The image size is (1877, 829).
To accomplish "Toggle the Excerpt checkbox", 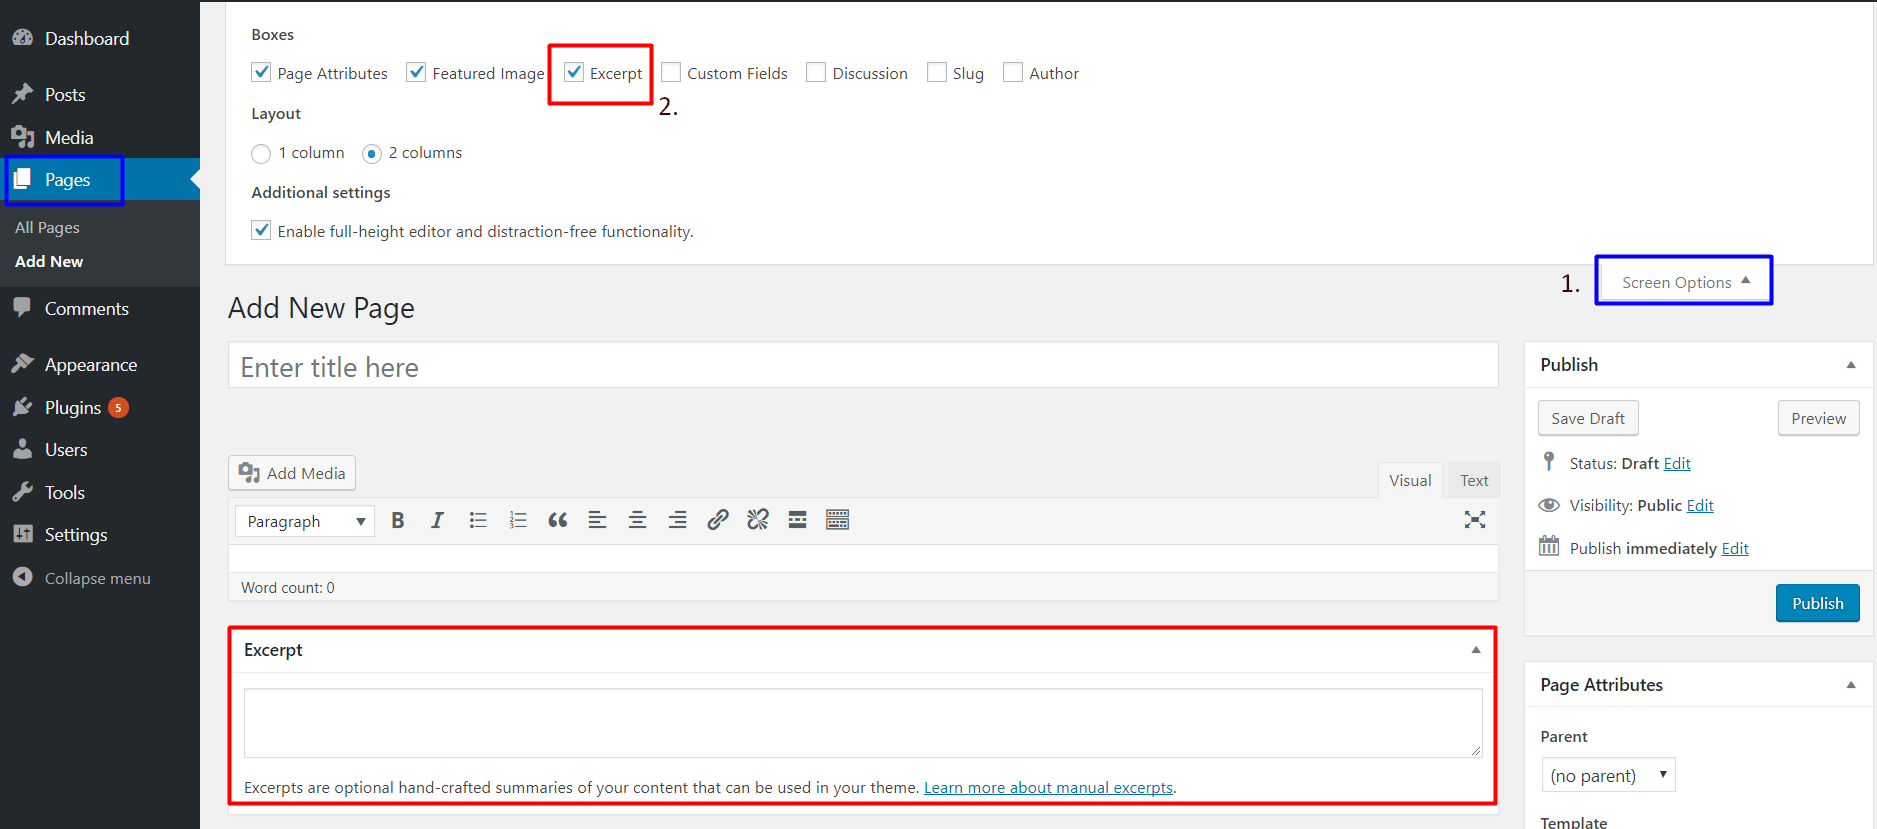I will [x=574, y=72].
